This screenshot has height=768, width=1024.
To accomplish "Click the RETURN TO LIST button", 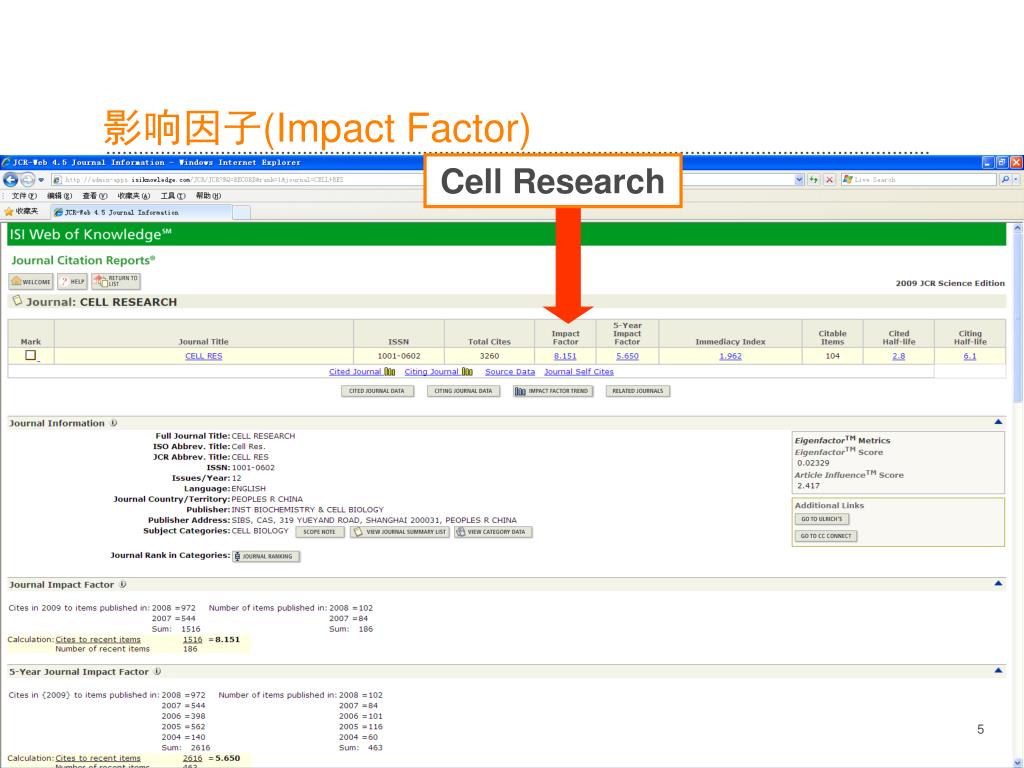I will [x=116, y=281].
